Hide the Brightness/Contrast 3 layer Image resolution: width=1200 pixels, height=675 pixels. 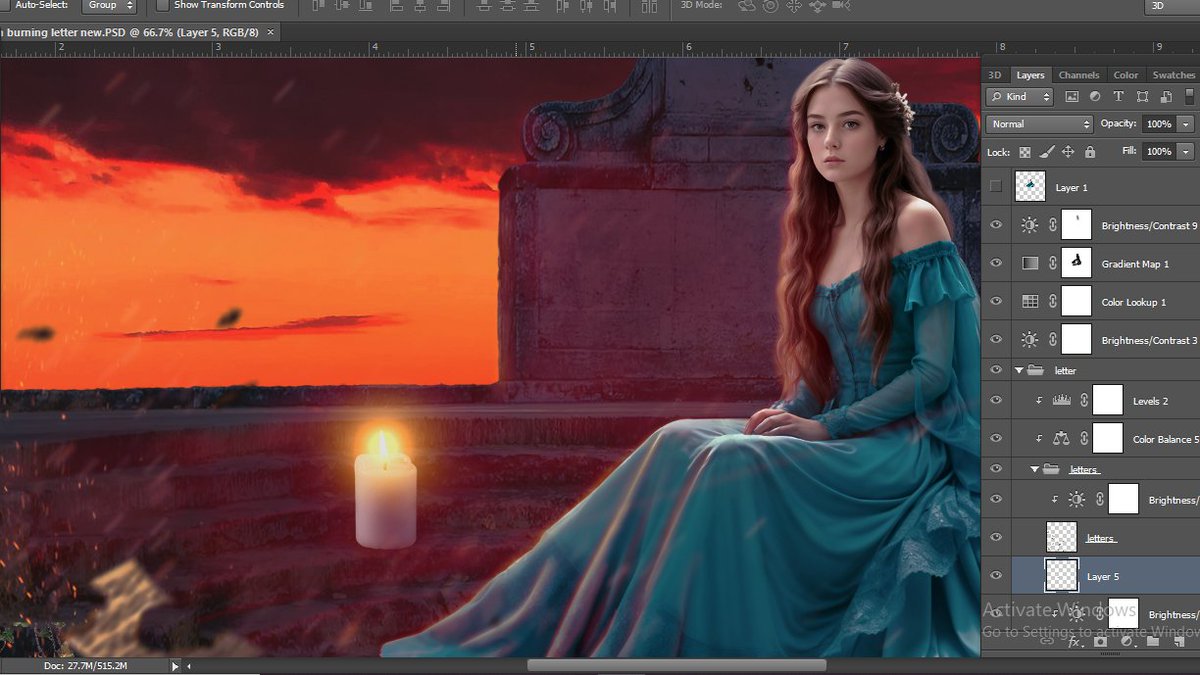(x=996, y=339)
